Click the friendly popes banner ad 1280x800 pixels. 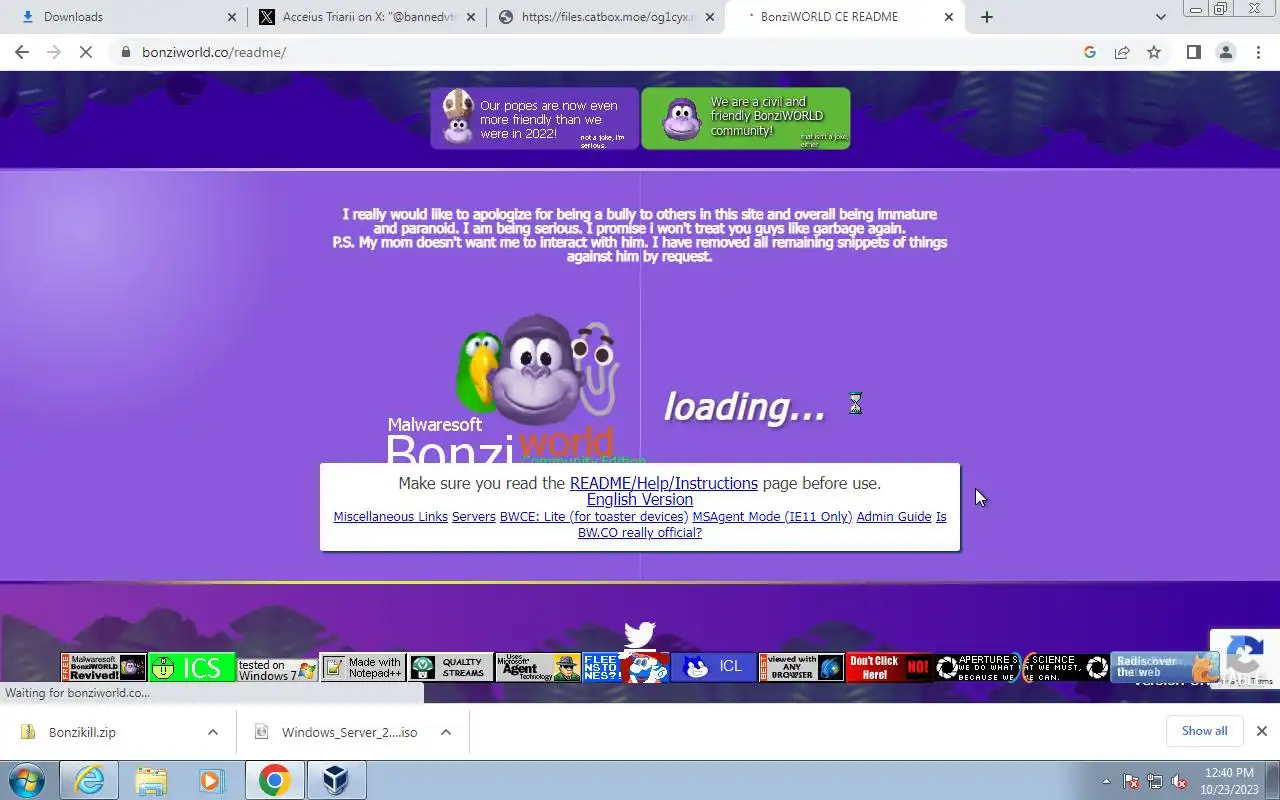534,119
